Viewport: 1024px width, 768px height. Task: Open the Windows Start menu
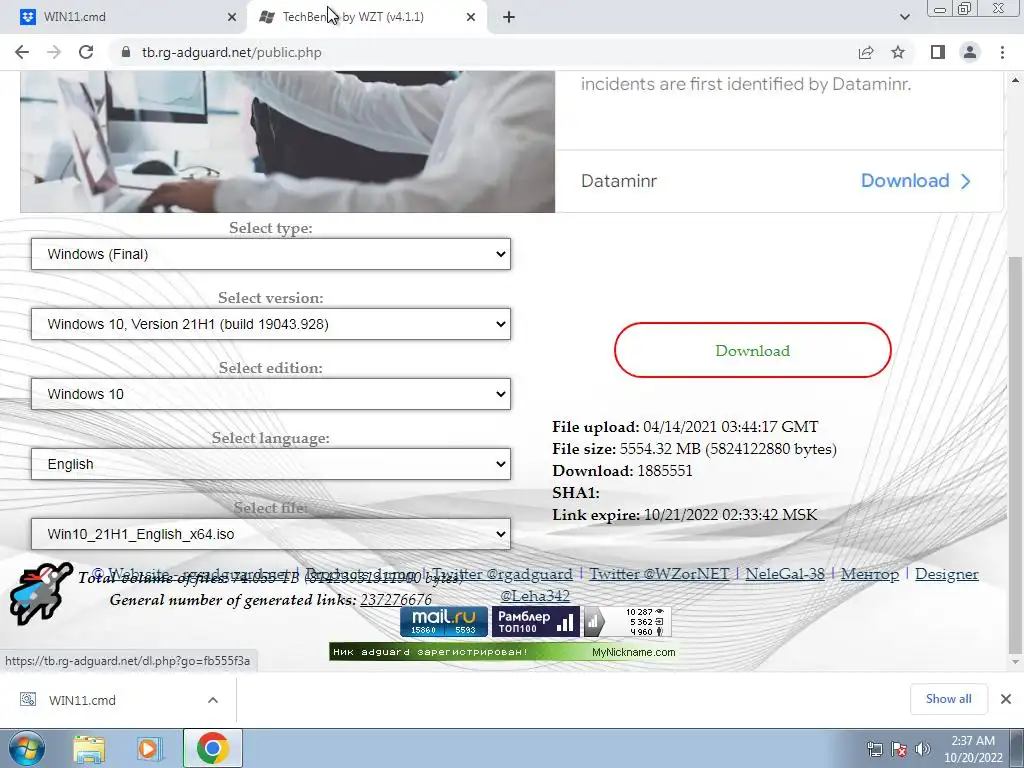(x=26, y=748)
